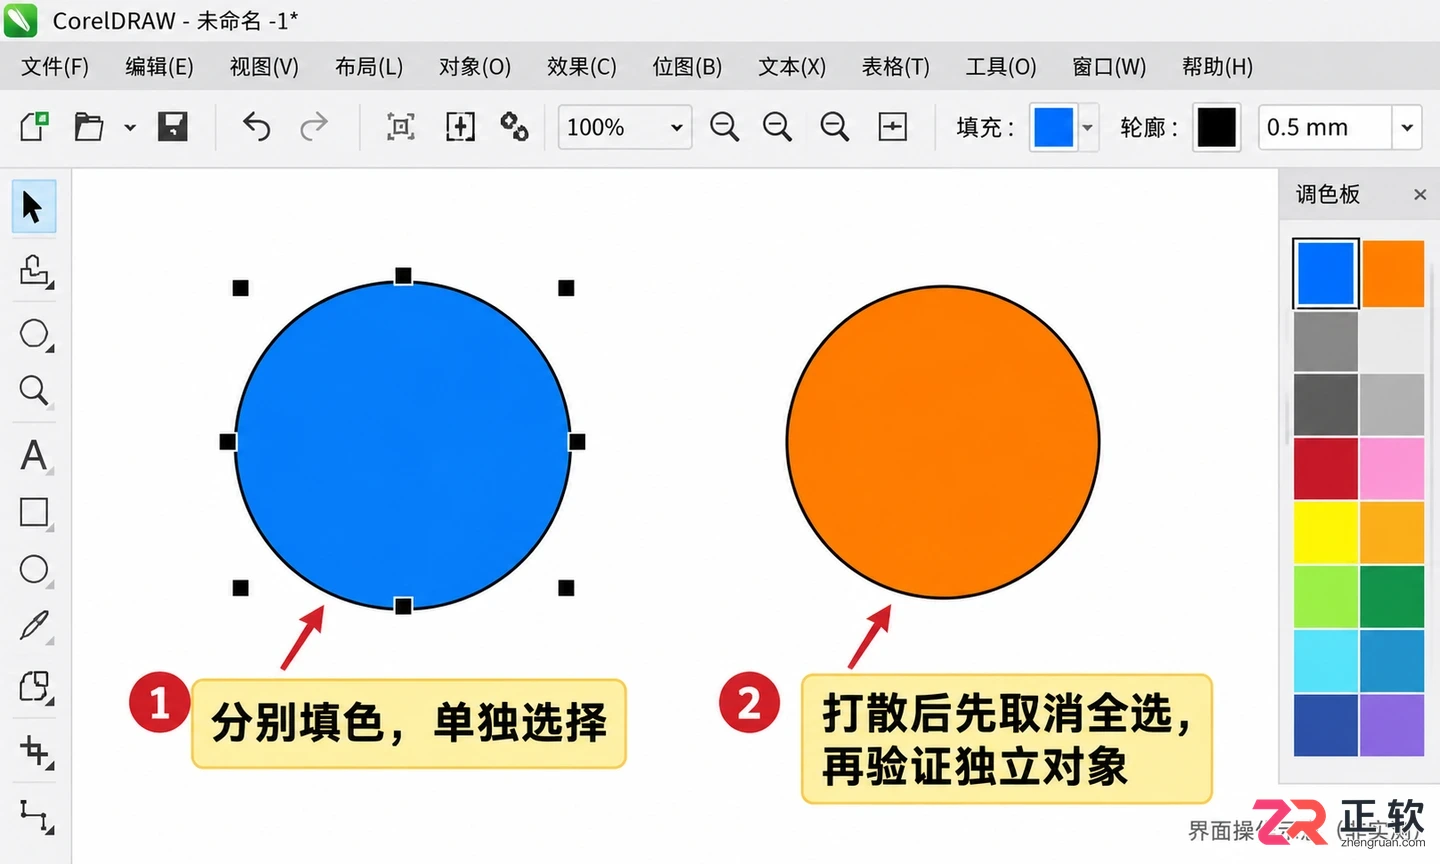
Task: Pick the red swatch in palette
Action: click(1326, 468)
